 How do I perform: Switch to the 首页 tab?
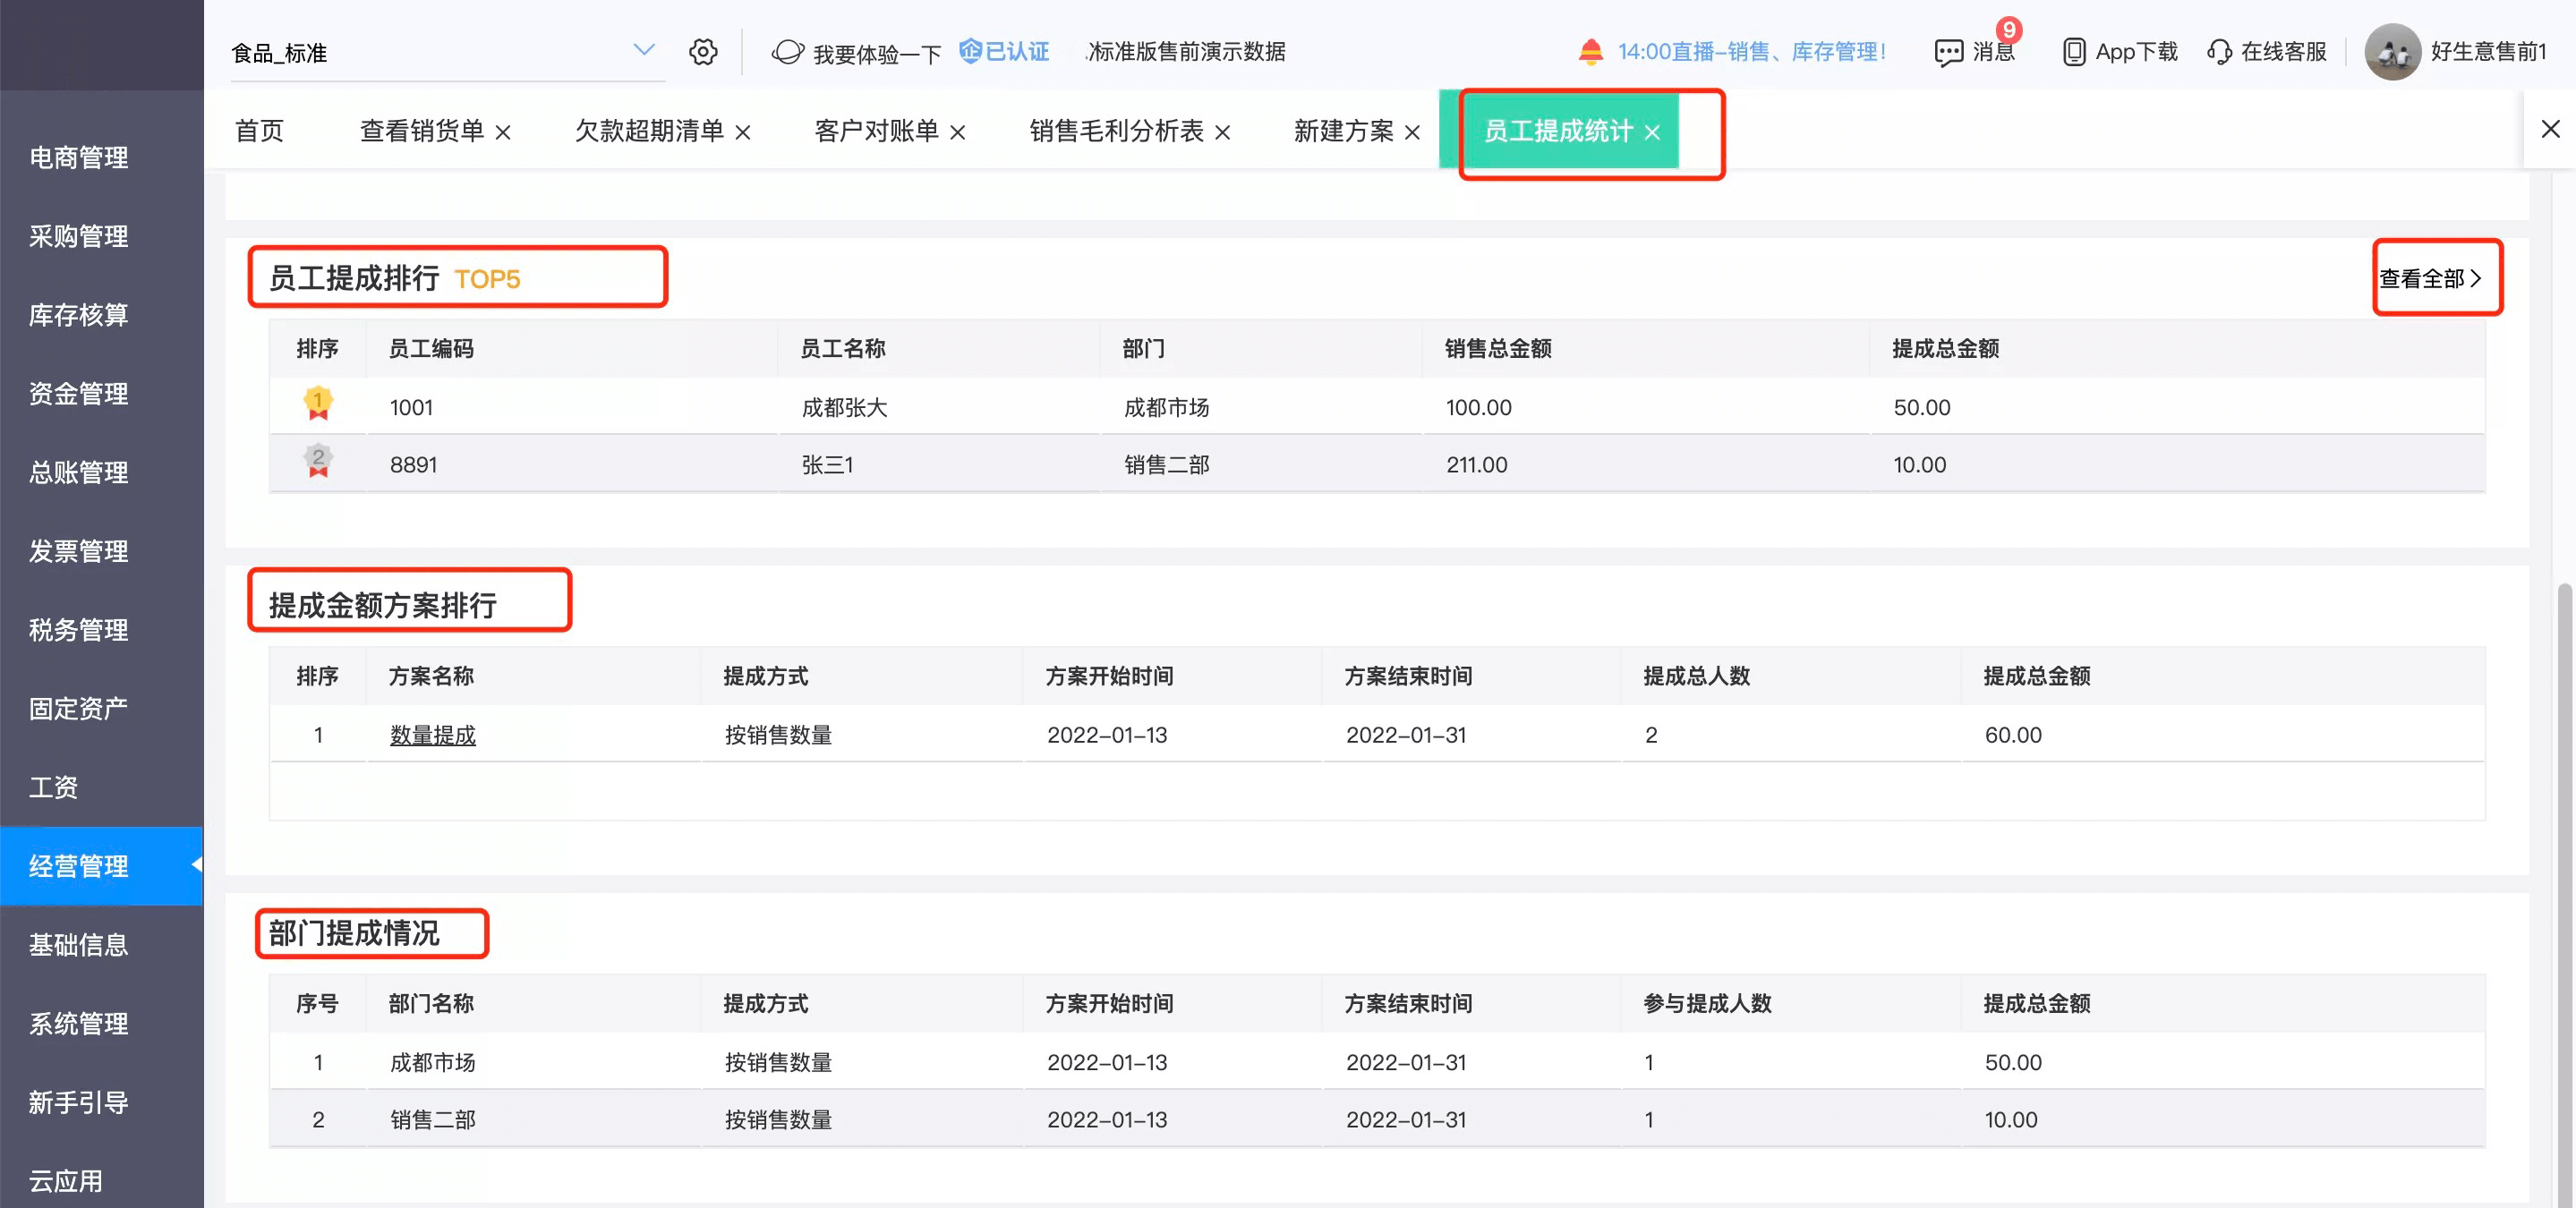point(259,131)
